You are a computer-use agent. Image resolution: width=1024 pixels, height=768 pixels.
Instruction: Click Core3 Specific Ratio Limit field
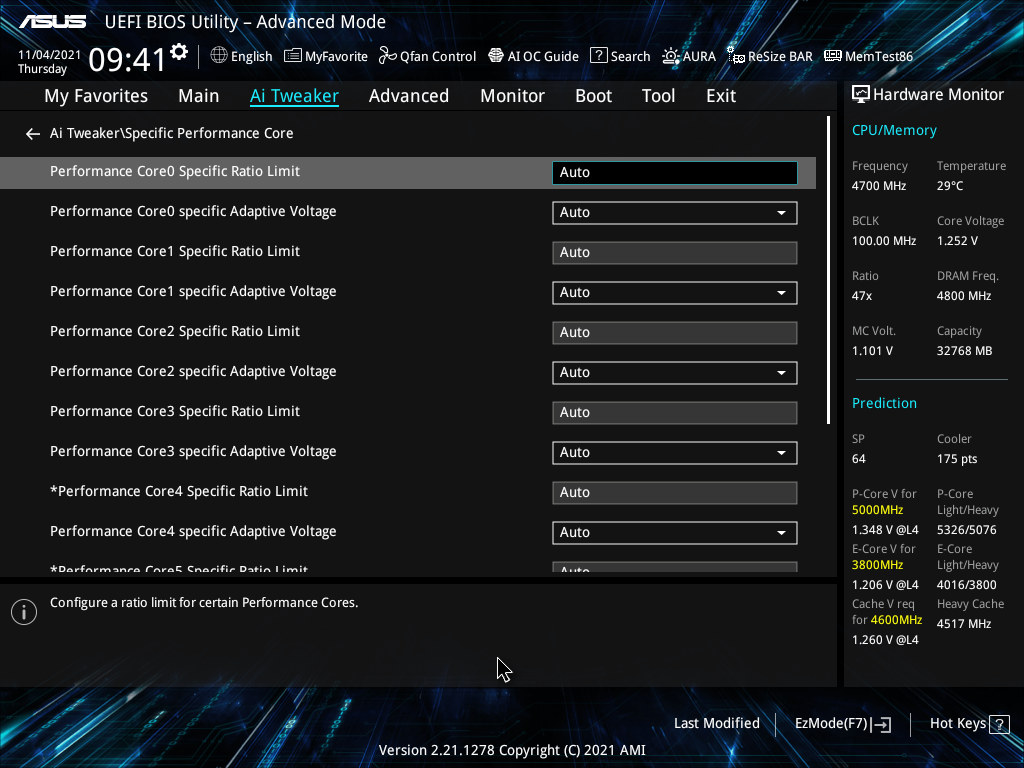(x=675, y=413)
